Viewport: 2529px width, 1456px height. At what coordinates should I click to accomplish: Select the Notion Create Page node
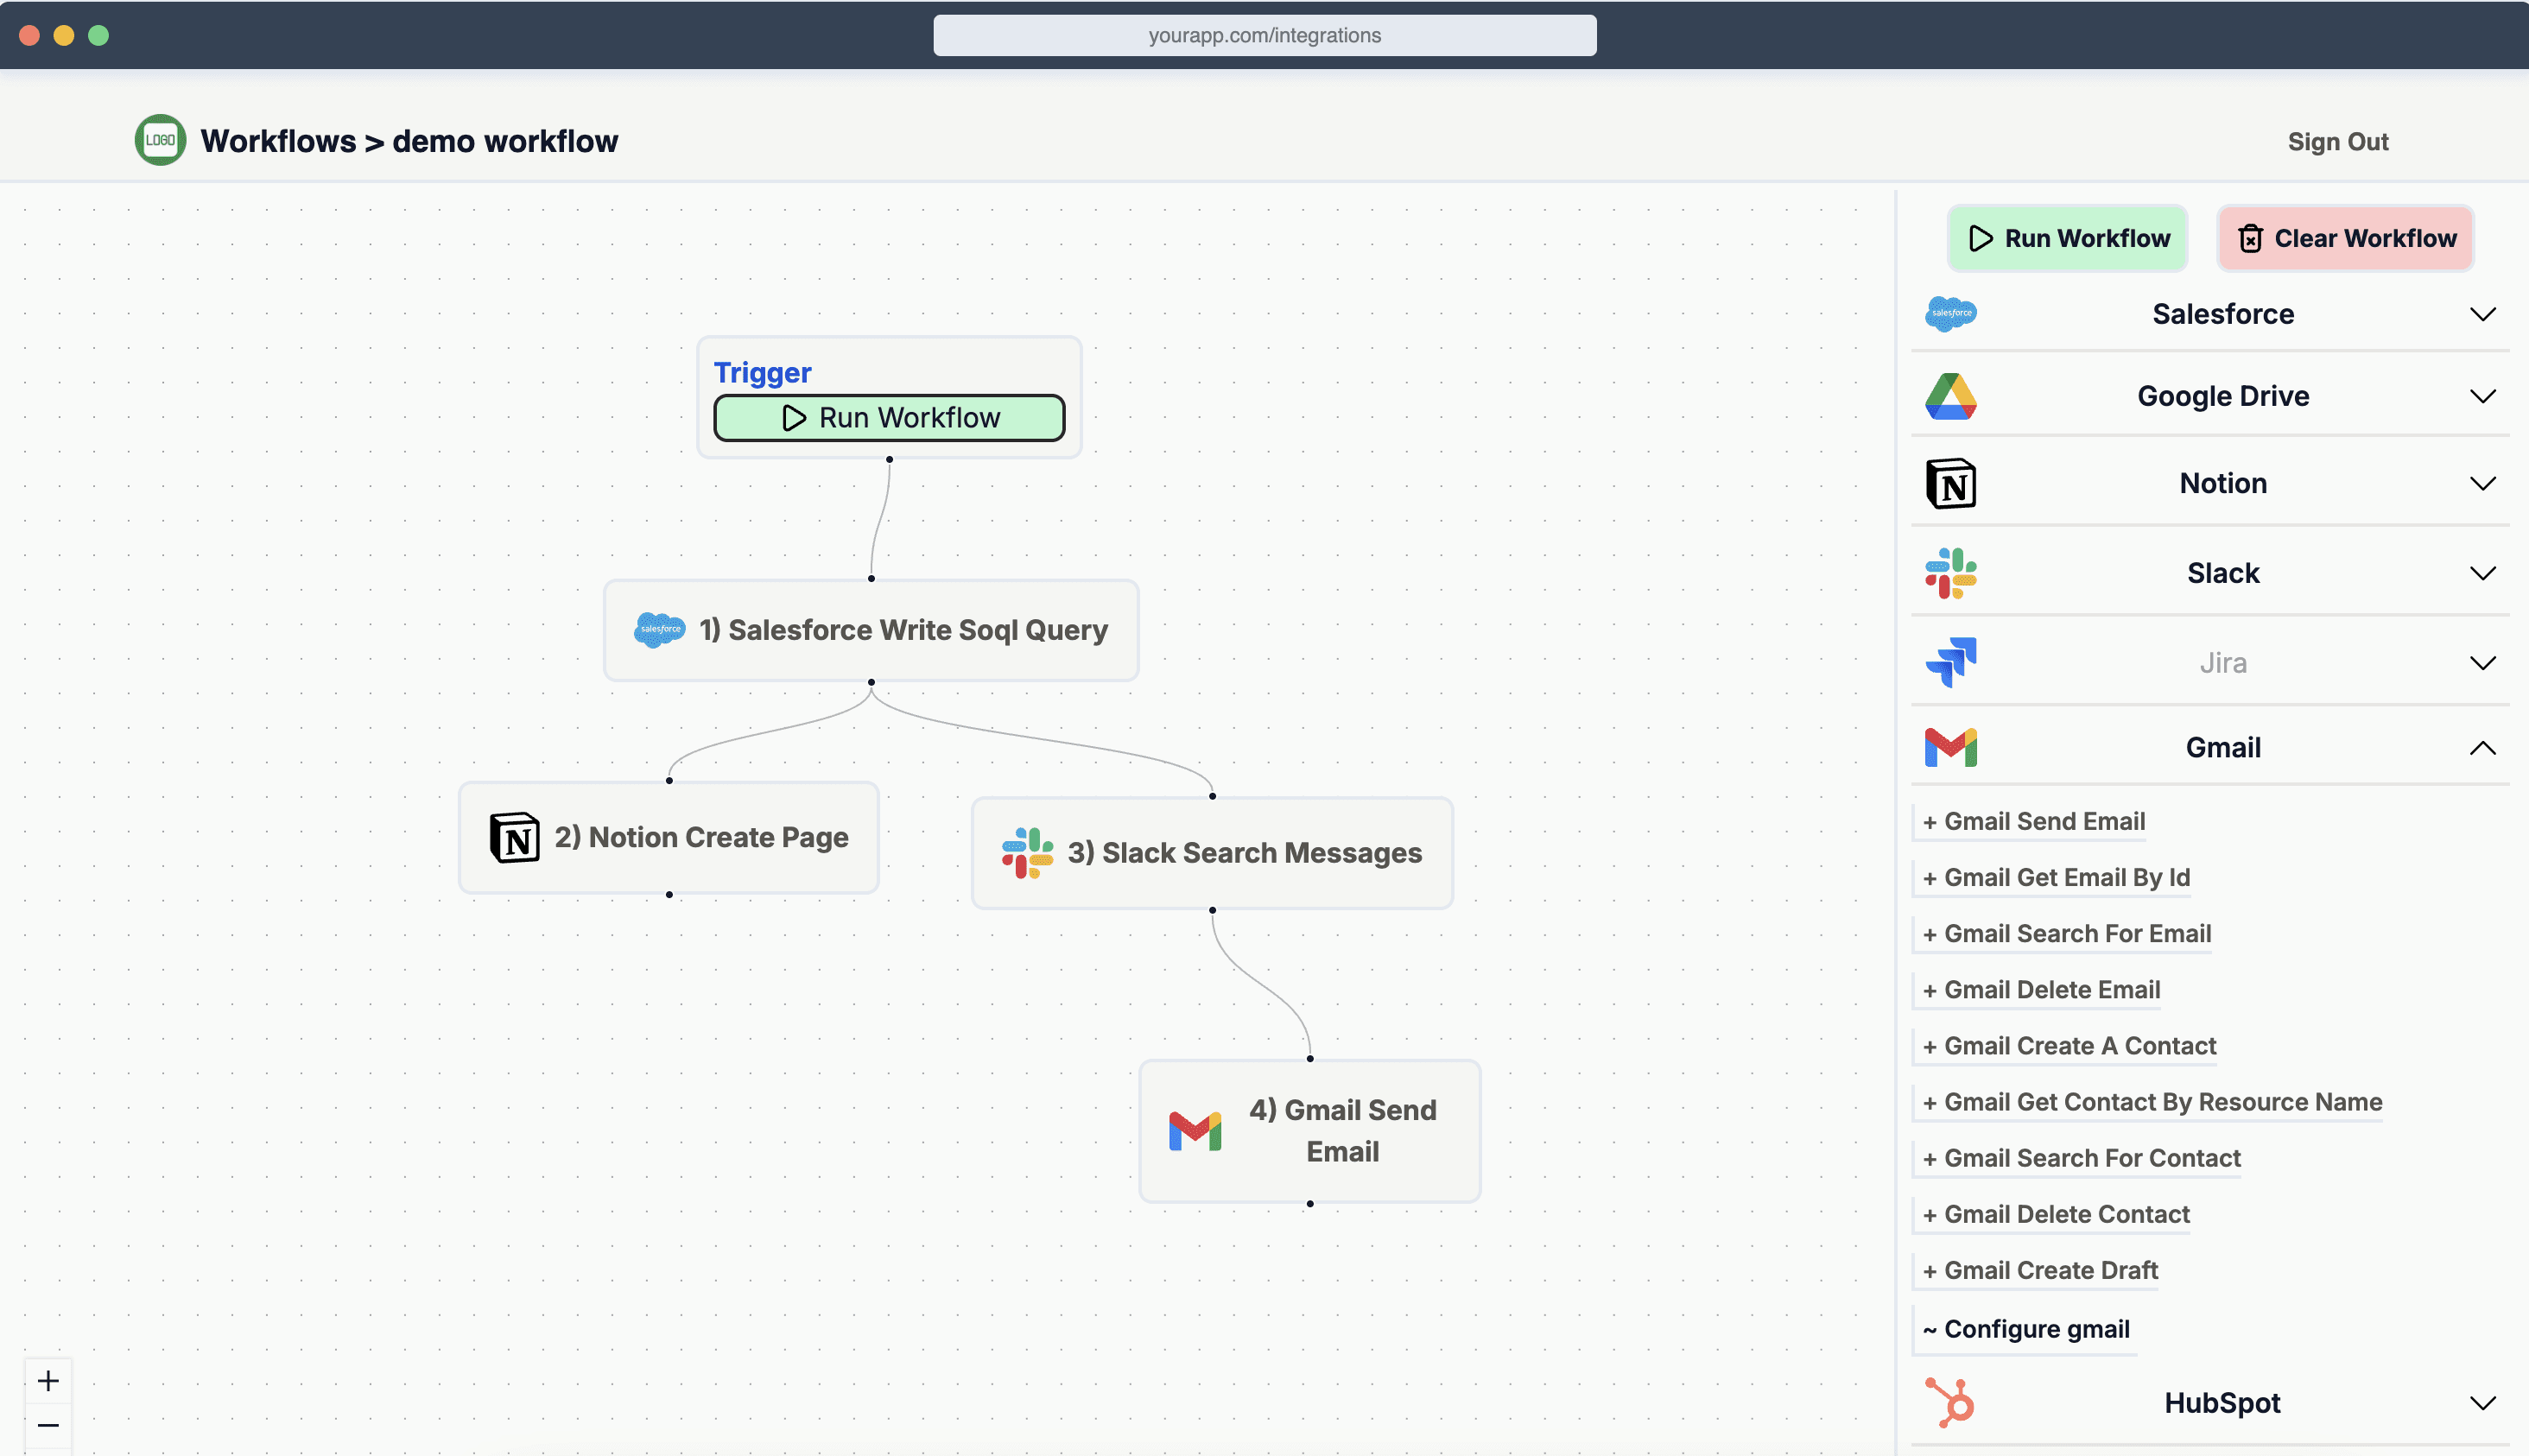(x=668, y=837)
